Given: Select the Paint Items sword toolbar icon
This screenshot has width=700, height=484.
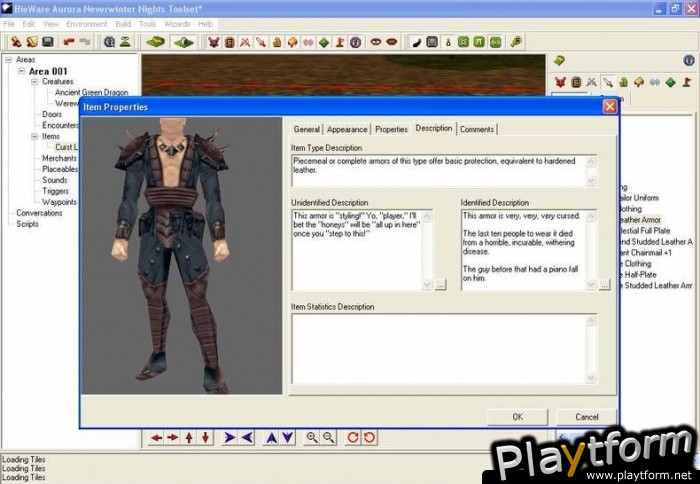Looking at the screenshot, I should (261, 42).
